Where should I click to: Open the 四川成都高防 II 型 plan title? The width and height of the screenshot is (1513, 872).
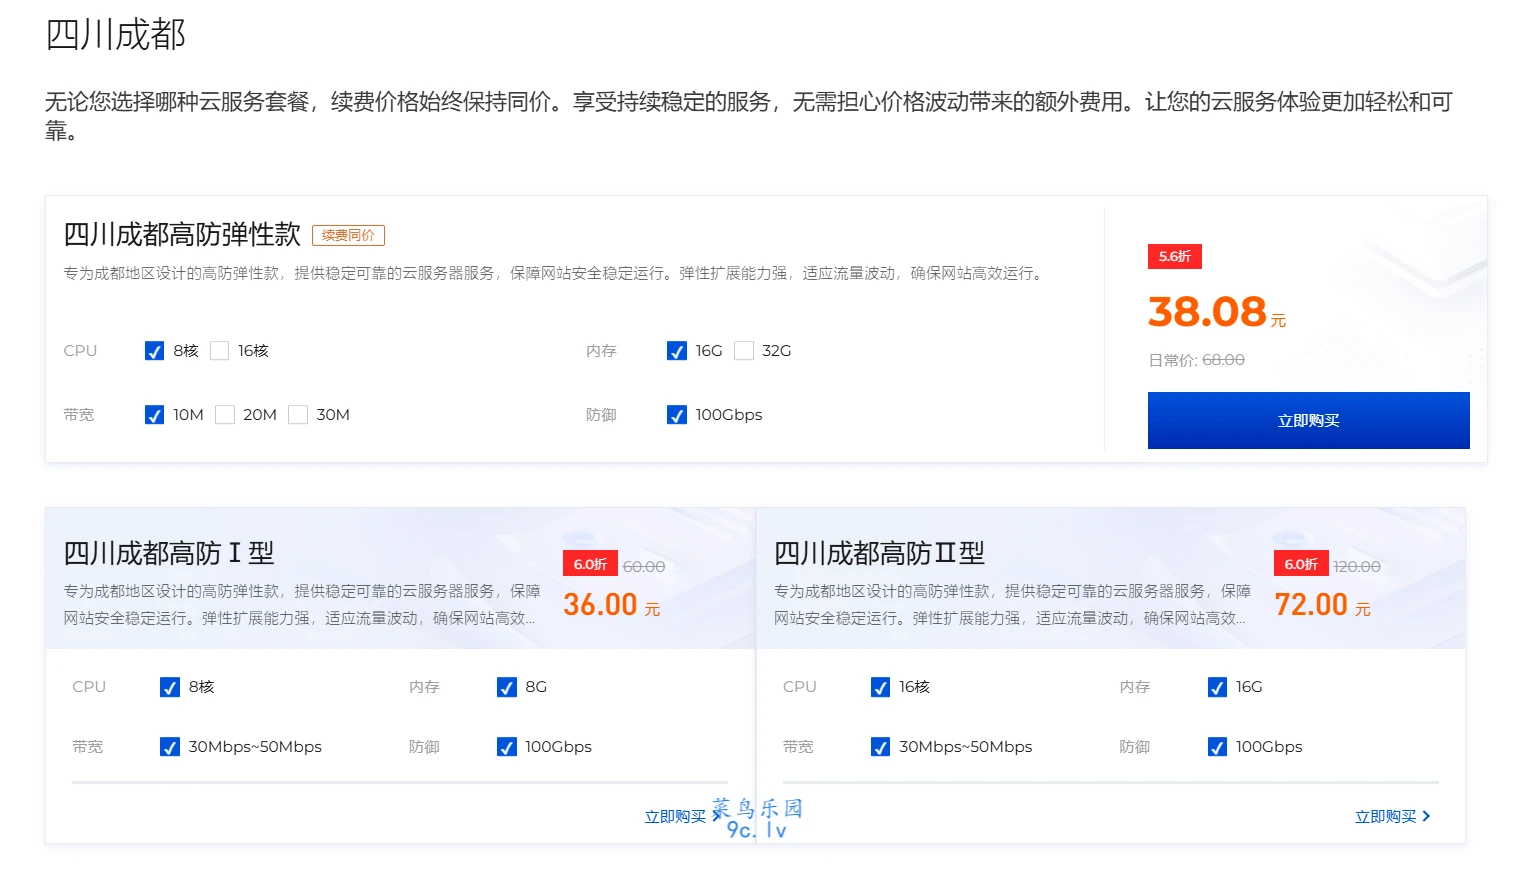click(x=879, y=553)
